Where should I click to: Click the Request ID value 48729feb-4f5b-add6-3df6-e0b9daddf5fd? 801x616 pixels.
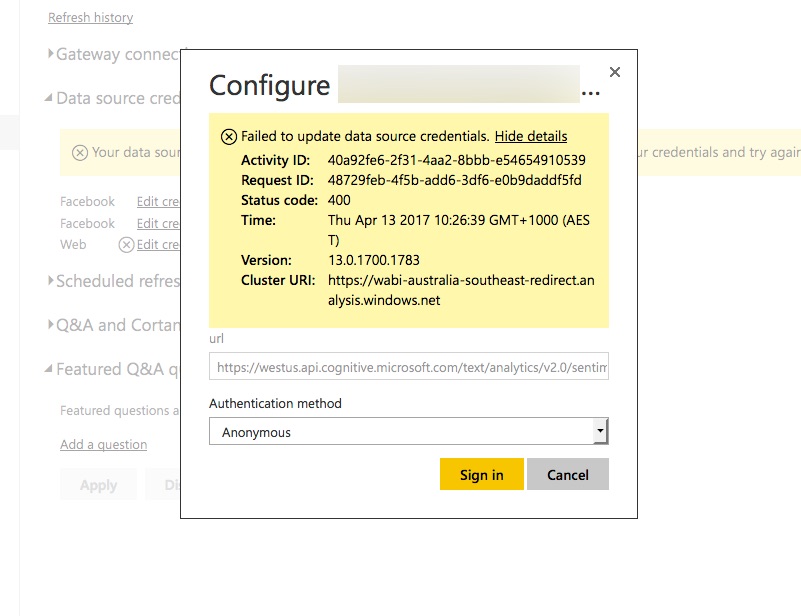[455, 180]
